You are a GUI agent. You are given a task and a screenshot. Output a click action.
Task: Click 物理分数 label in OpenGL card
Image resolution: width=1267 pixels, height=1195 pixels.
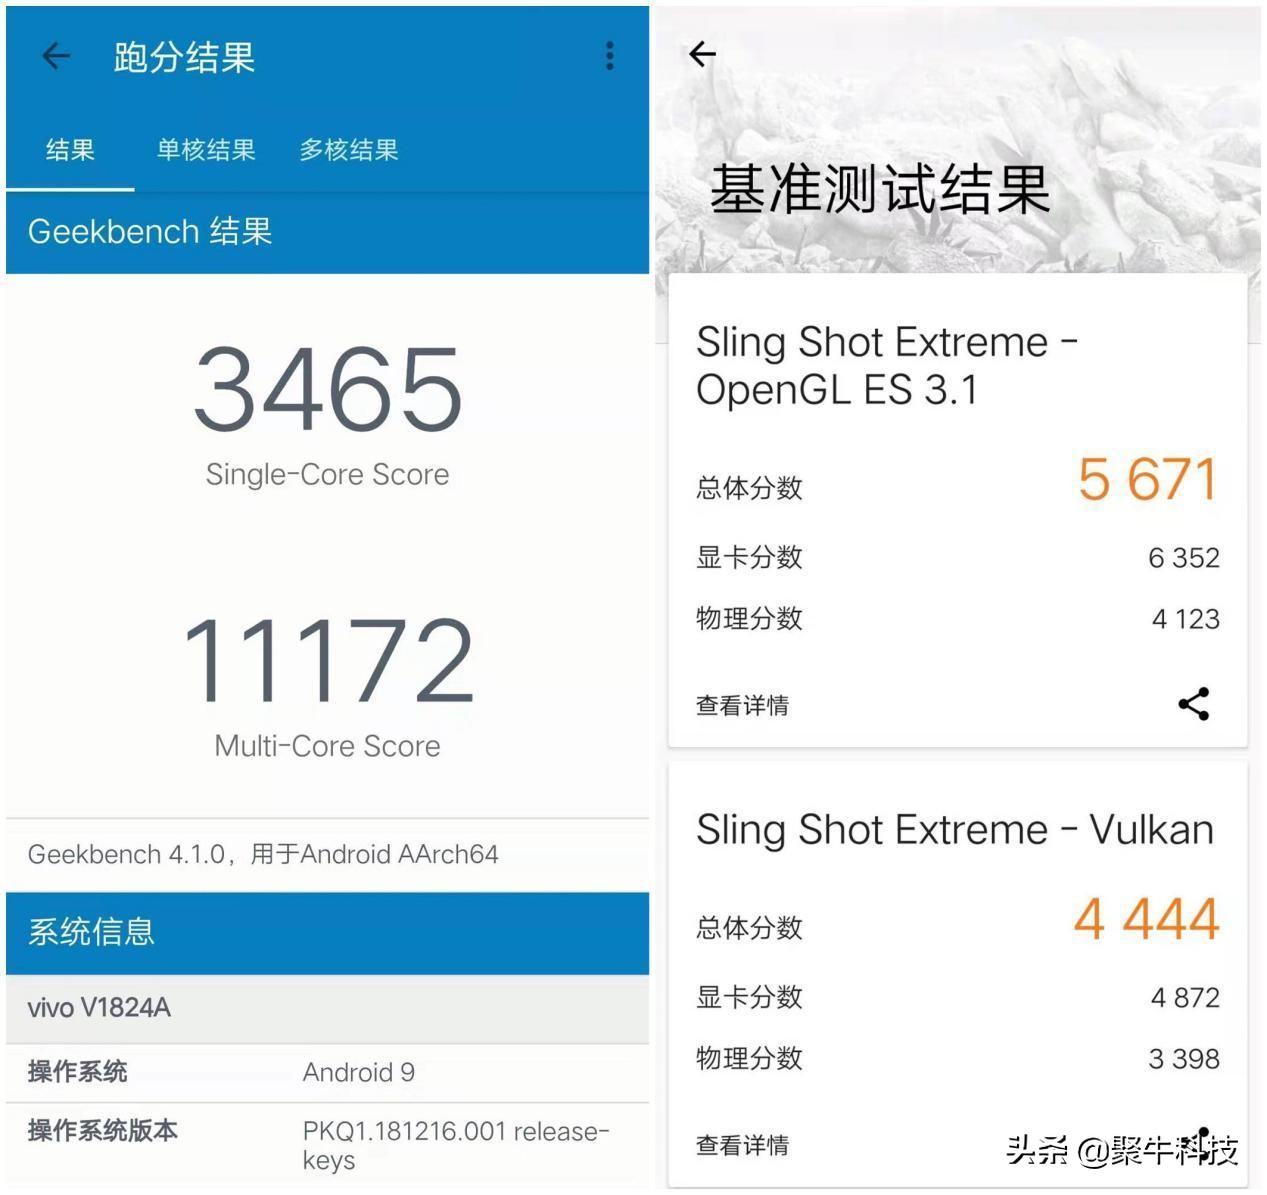(749, 618)
